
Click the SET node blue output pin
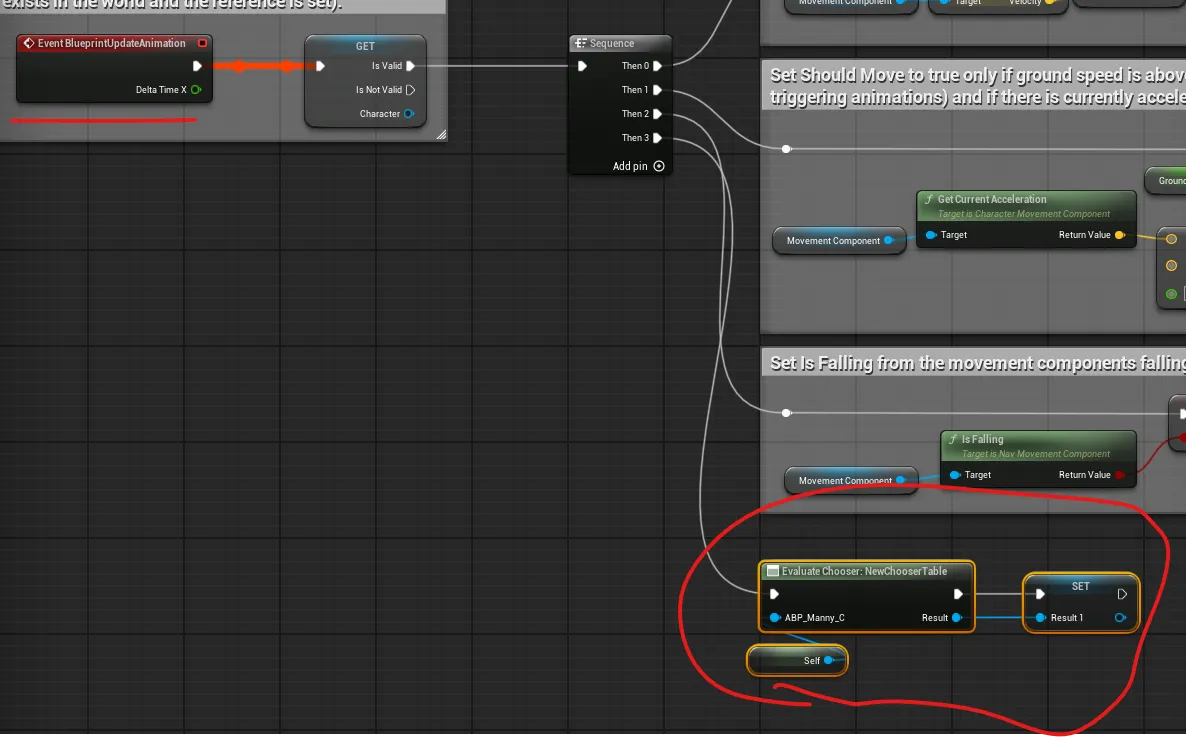(1120, 617)
